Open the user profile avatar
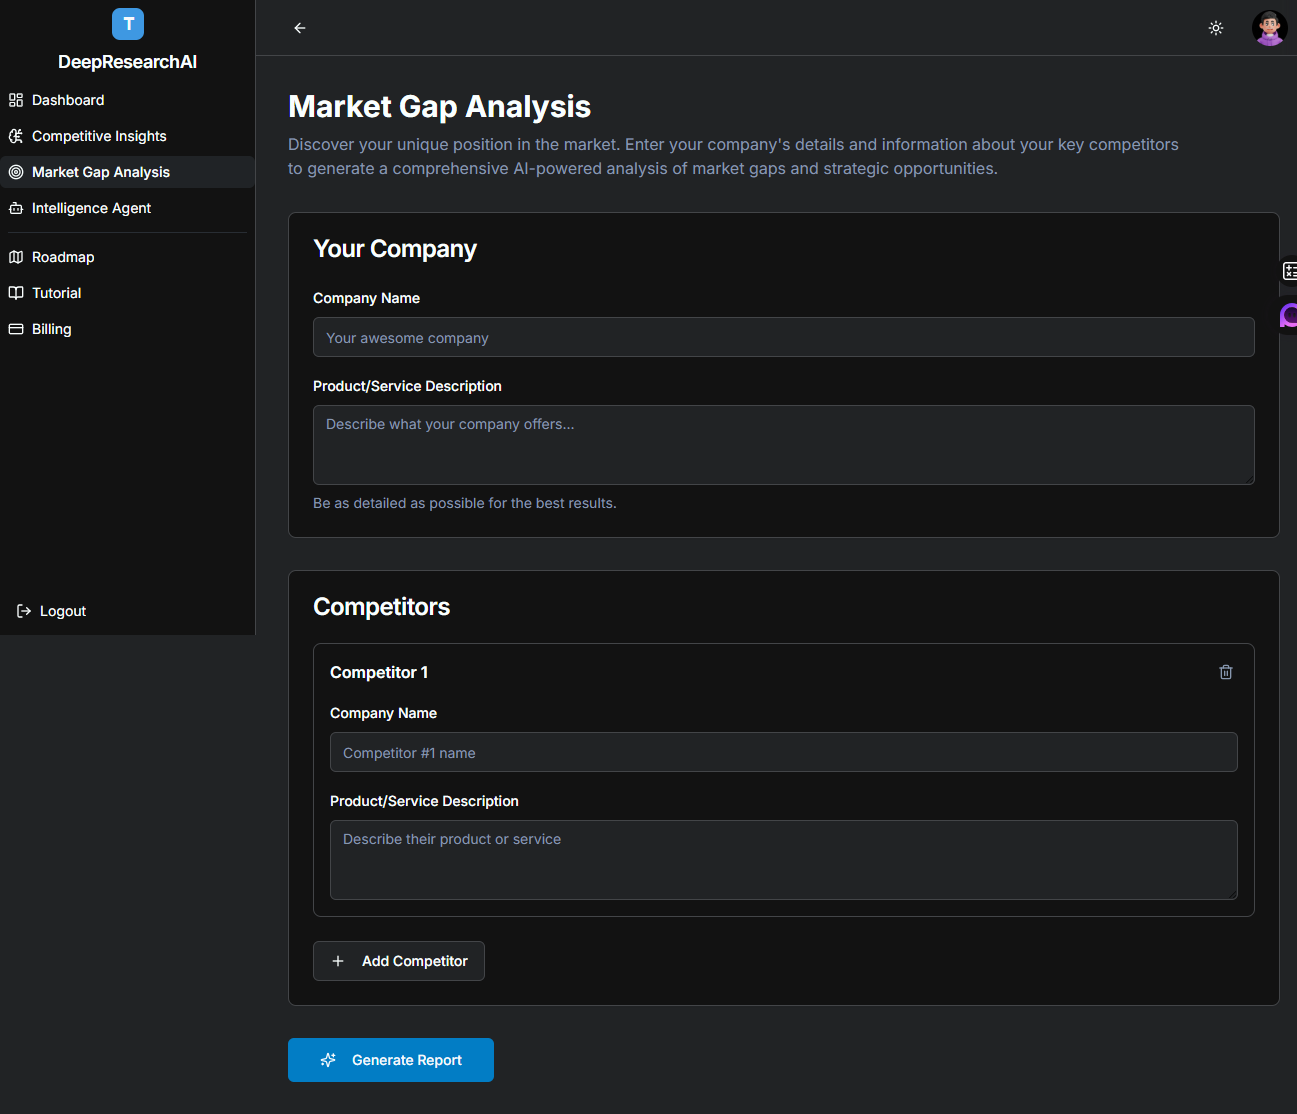Viewport: 1297px width, 1114px height. tap(1268, 27)
